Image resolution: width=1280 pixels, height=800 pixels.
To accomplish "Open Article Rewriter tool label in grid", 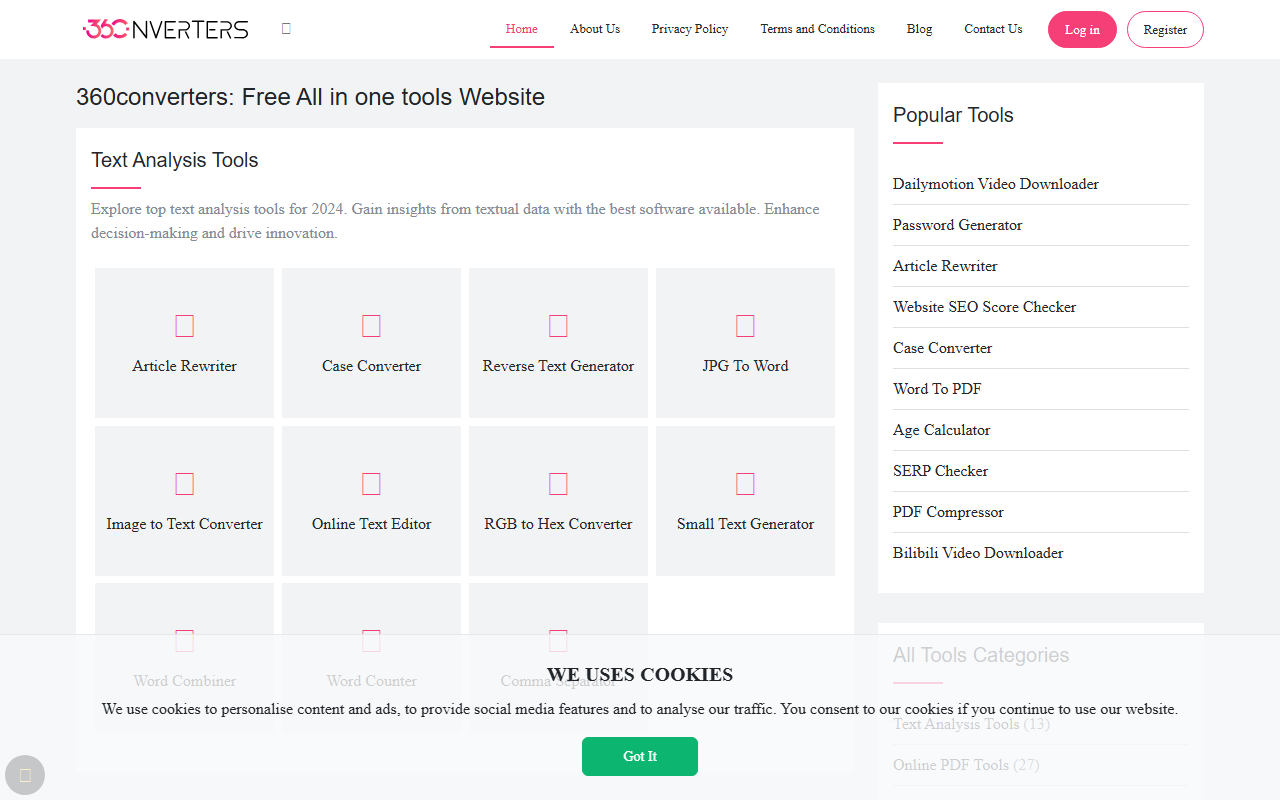I will pyautogui.click(x=184, y=366).
